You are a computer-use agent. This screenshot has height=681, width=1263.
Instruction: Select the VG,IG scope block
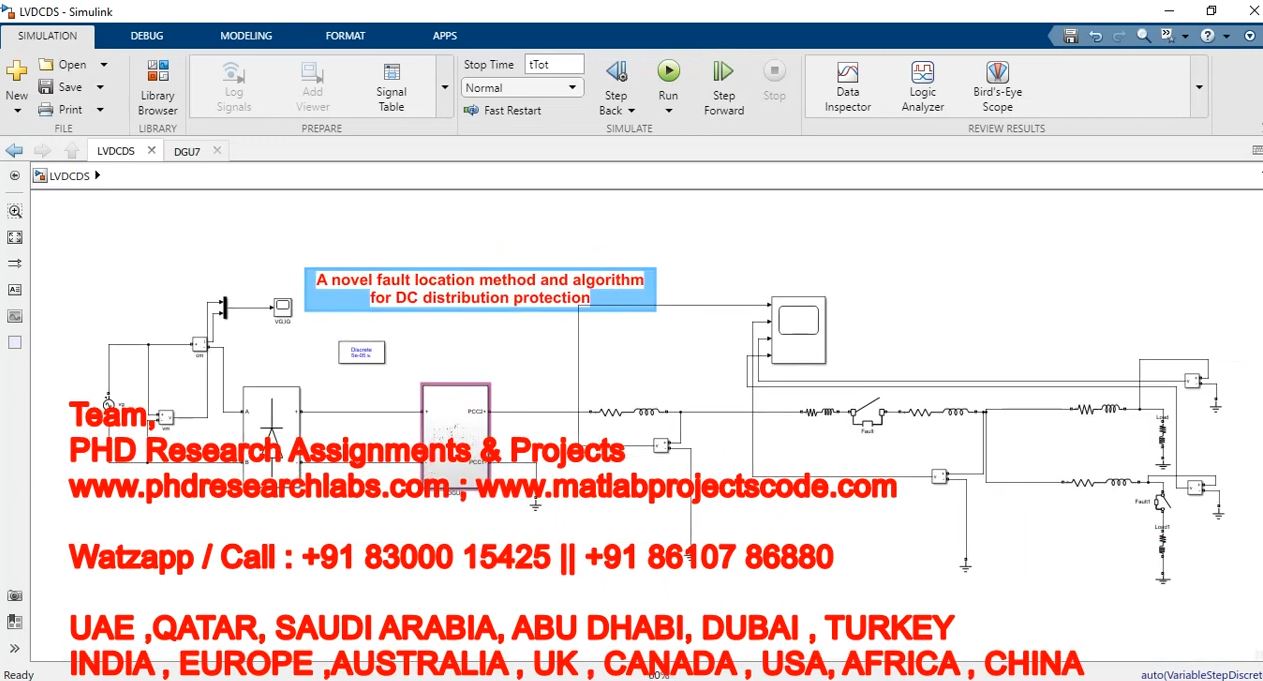[x=282, y=306]
